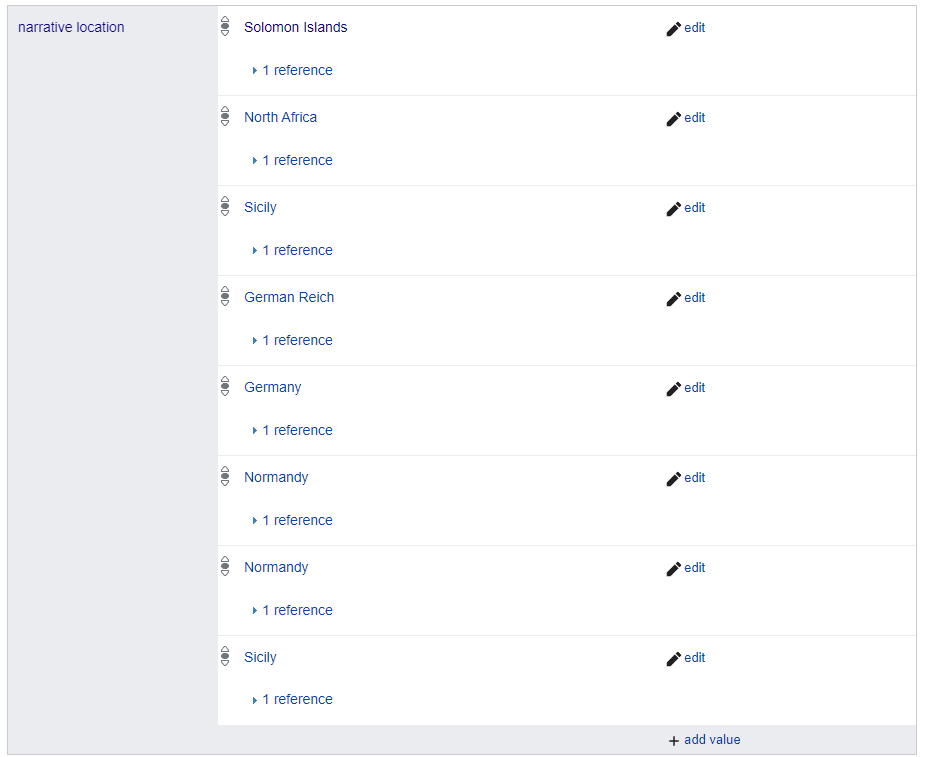Open rank selector next to Germany
This screenshot has width=927, height=757.
click(x=225, y=388)
